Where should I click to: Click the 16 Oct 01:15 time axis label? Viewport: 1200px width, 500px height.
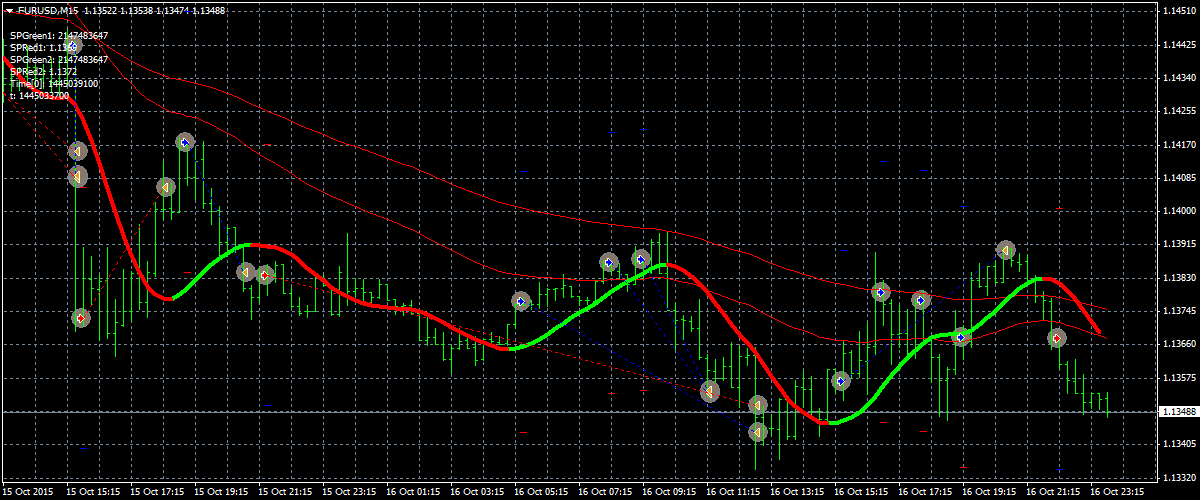coord(414,492)
